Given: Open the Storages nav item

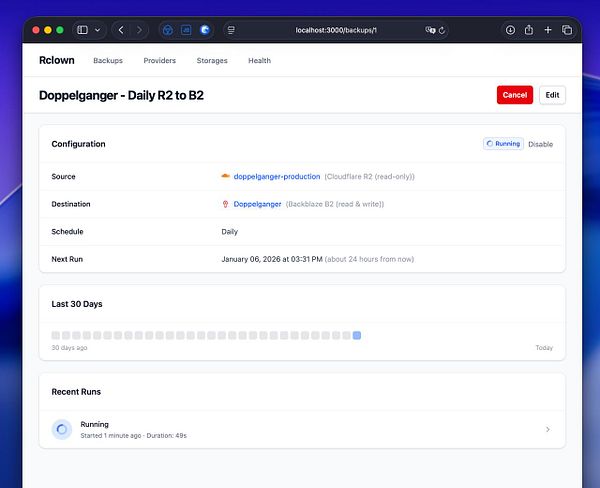Looking at the screenshot, I should coord(212,60).
